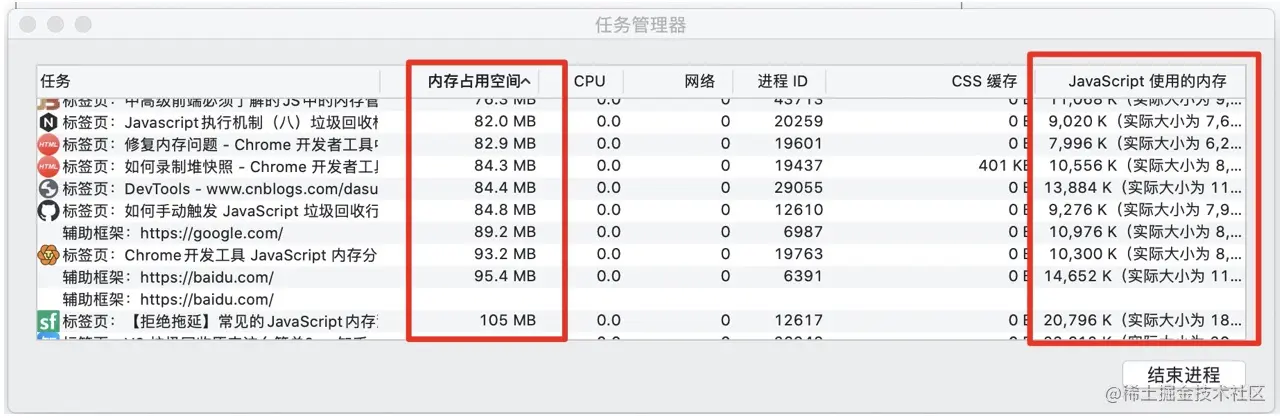This screenshot has height=418, width=1280.
Task: Click the GitHub favicon of 如何手动触发 row
Action: click(48, 210)
